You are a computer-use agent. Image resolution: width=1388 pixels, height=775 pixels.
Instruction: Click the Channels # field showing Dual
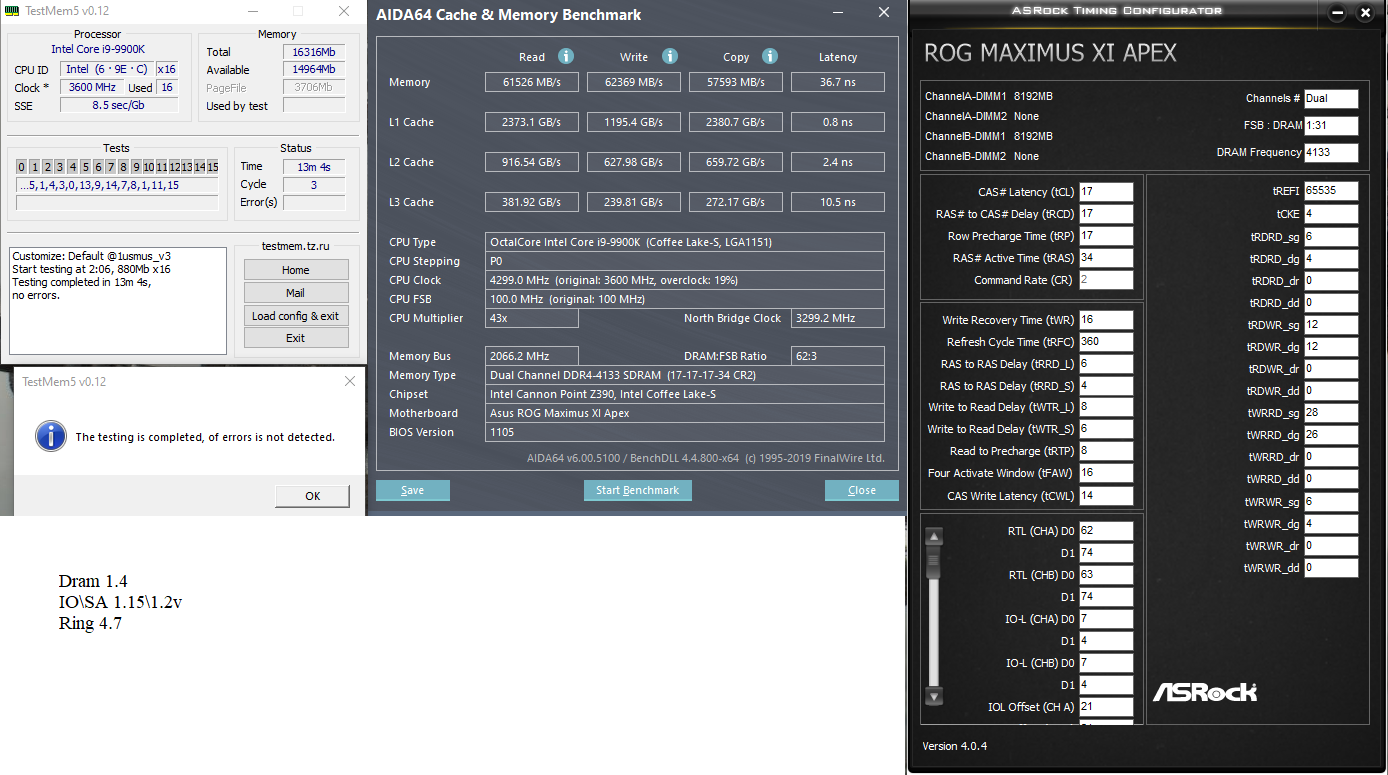pos(1331,99)
